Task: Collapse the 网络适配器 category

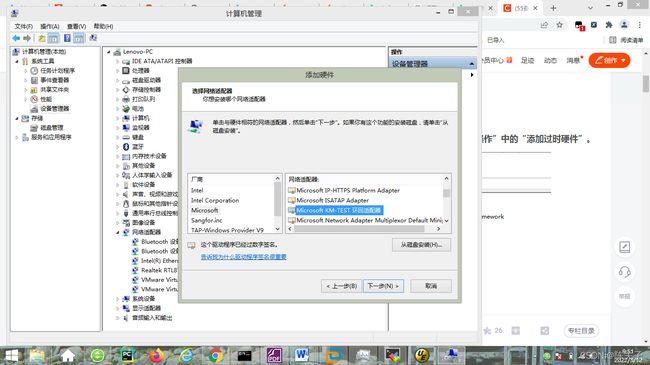Action: (118, 232)
